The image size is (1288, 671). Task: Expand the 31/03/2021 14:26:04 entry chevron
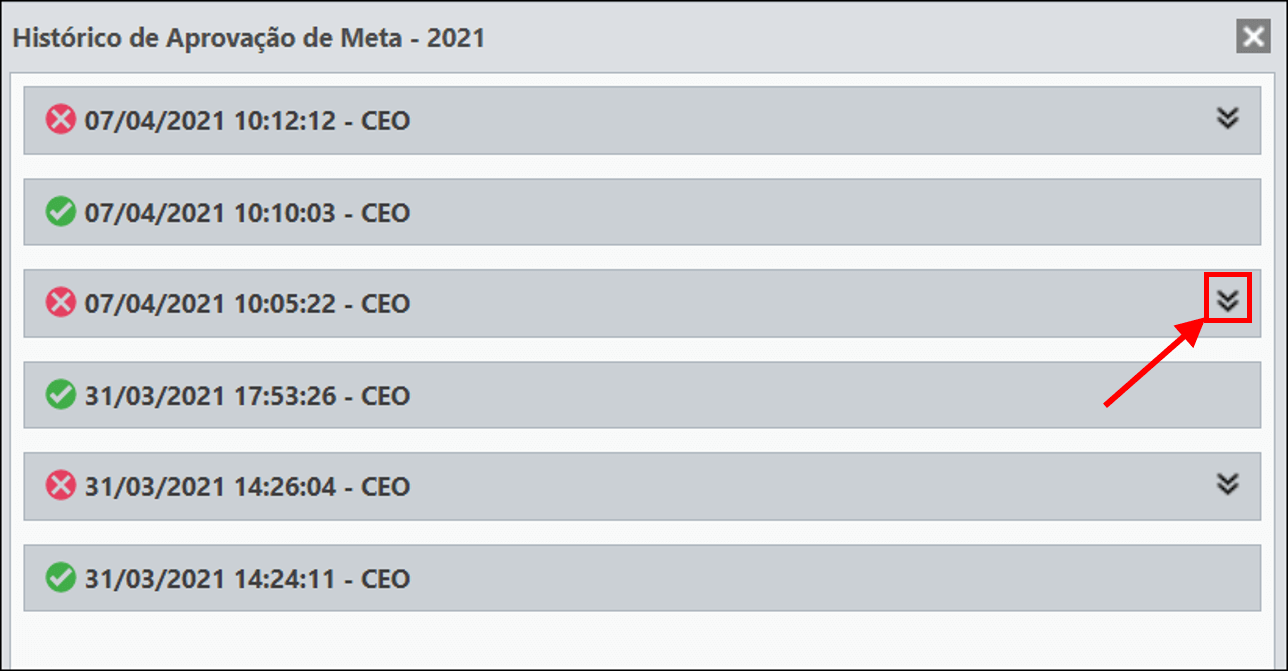(x=1228, y=484)
